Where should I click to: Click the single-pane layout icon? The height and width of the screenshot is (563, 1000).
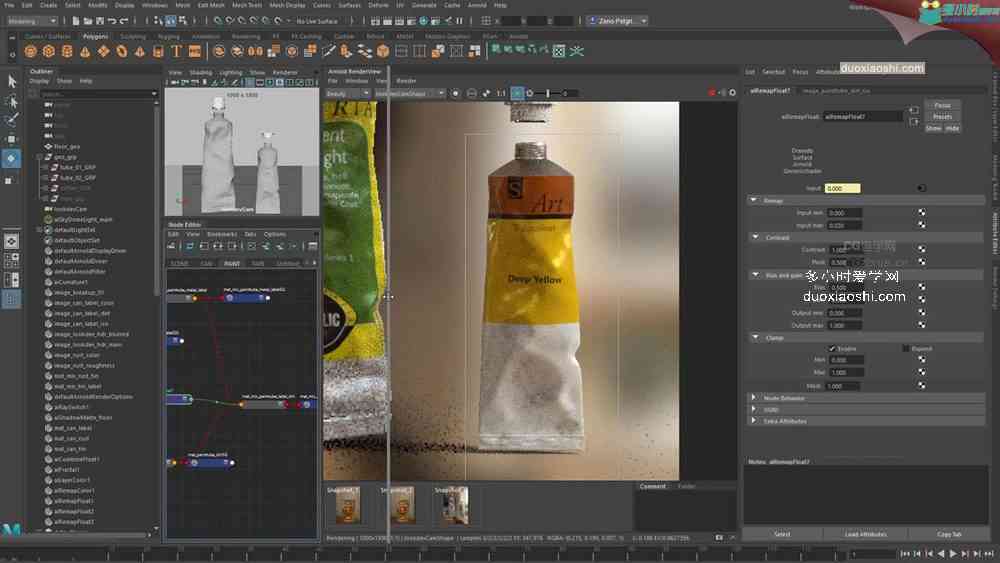pyautogui.click(x=11, y=241)
